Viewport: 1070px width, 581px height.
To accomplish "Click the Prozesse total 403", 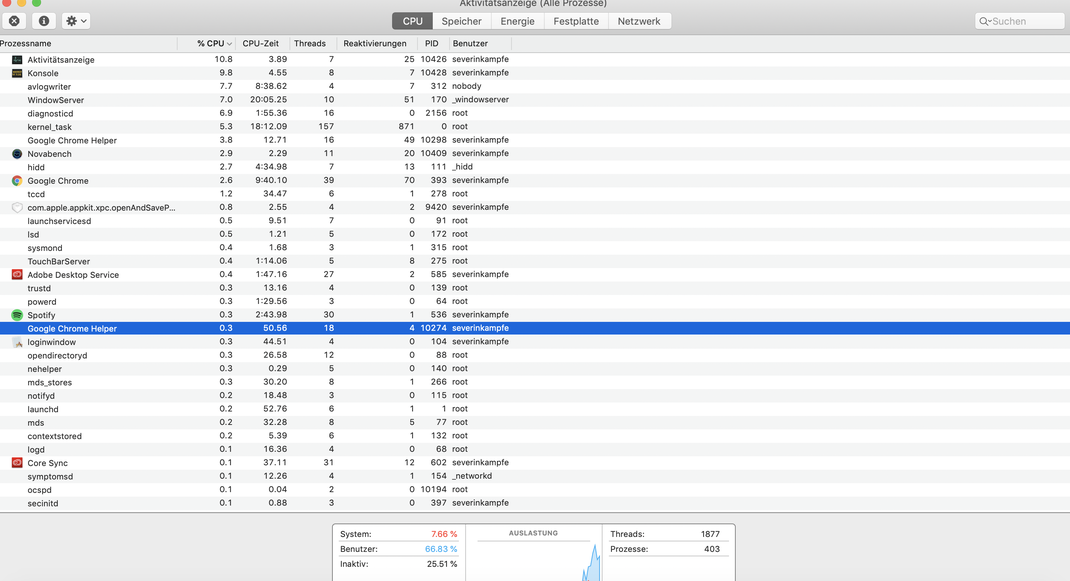I will (712, 549).
